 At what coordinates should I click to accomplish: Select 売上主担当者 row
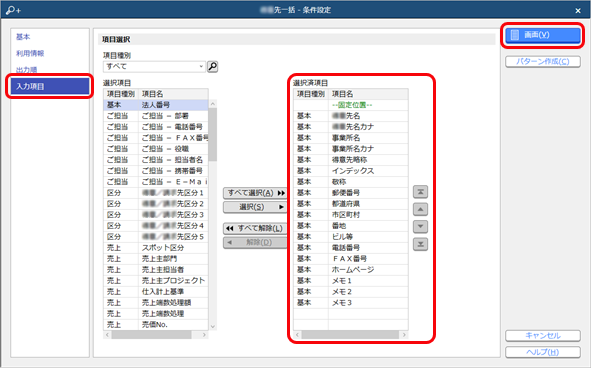pyautogui.click(x=156, y=270)
